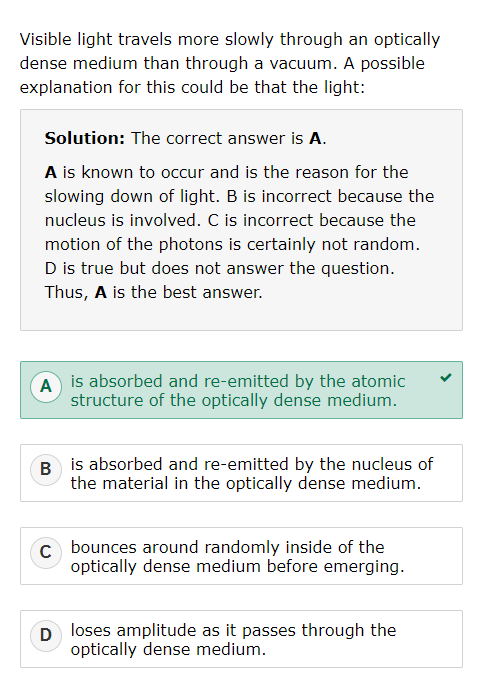Image resolution: width=485 pixels, height=693 pixels.
Task: Click the text 'Thus, A is the best answer'
Action: click(x=153, y=293)
